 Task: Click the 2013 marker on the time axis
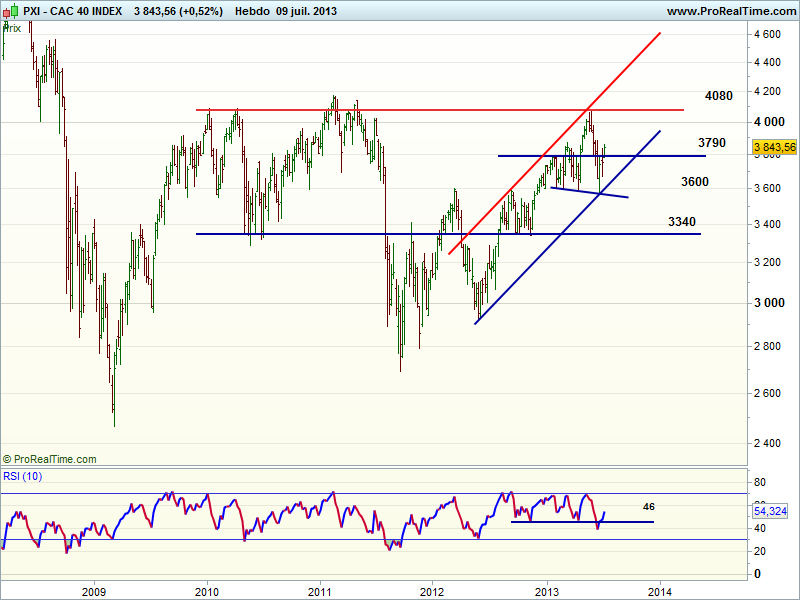pyautogui.click(x=546, y=590)
